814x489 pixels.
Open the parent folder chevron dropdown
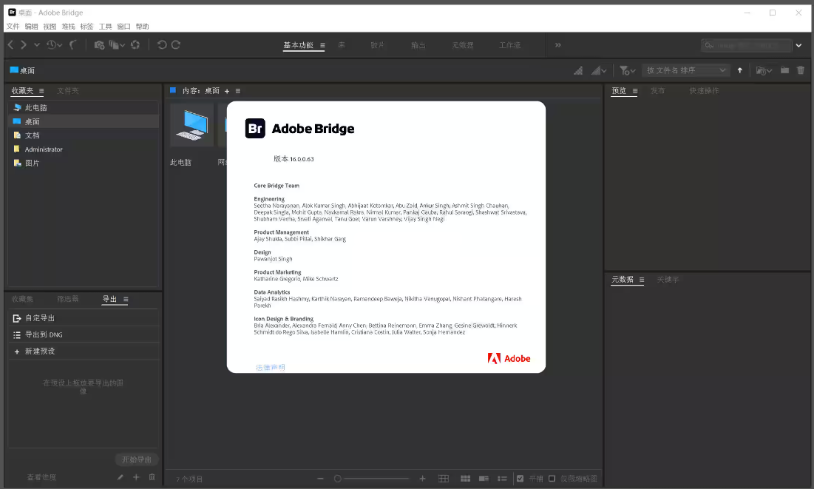(37, 45)
